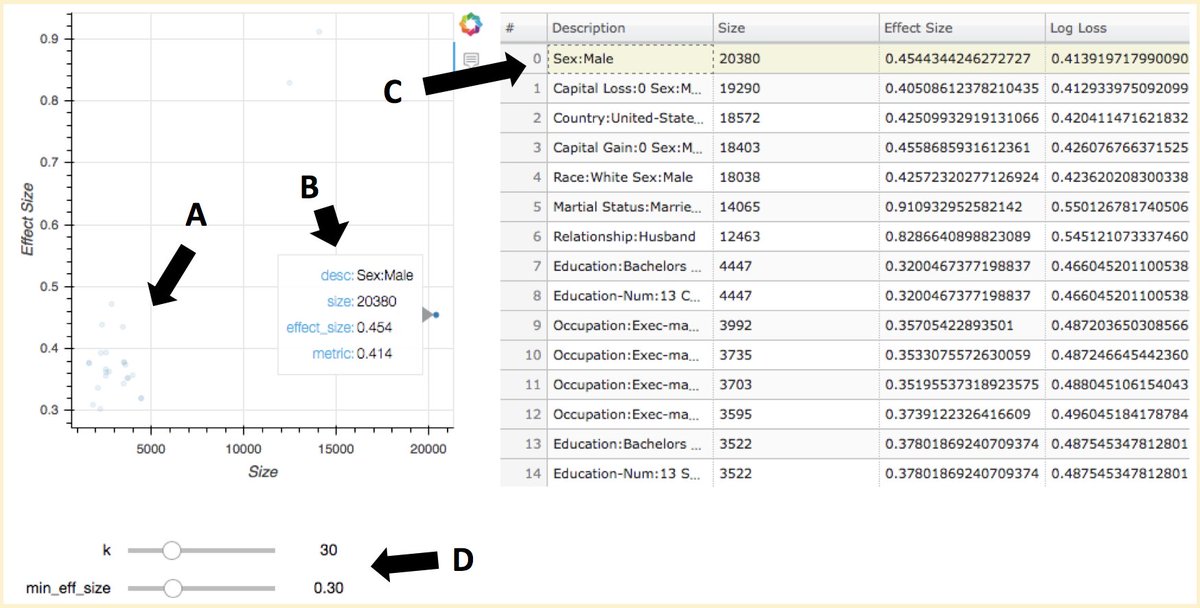
Task: Select row number 7 index cell
Action: pyautogui.click(x=523, y=266)
